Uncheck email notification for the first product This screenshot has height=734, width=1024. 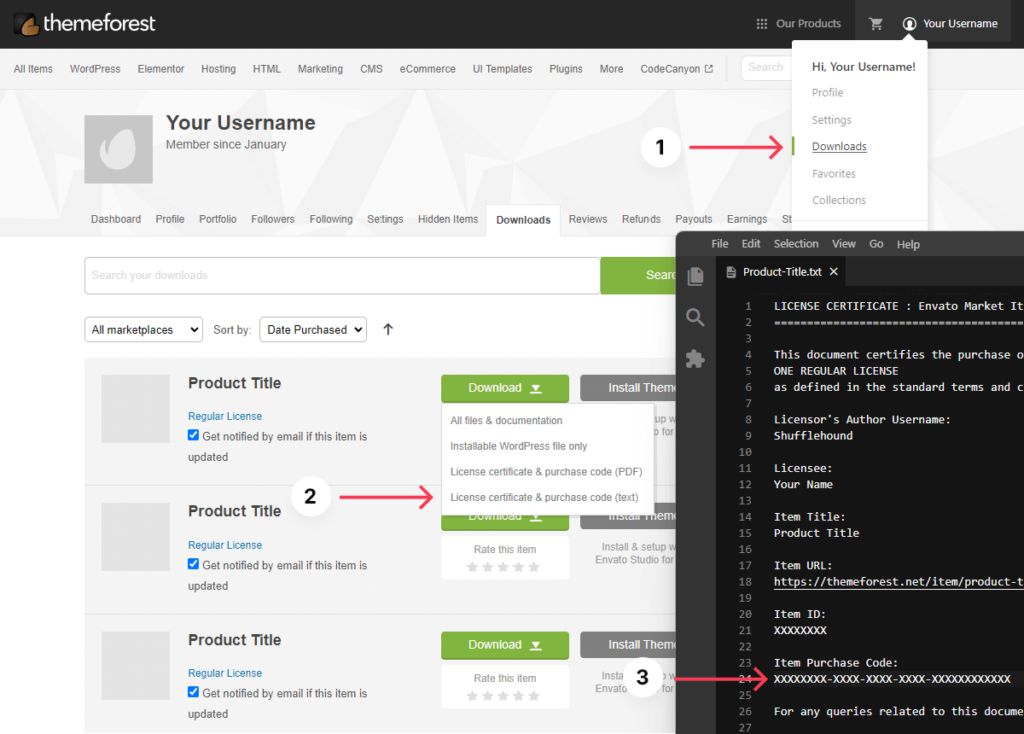(x=193, y=435)
